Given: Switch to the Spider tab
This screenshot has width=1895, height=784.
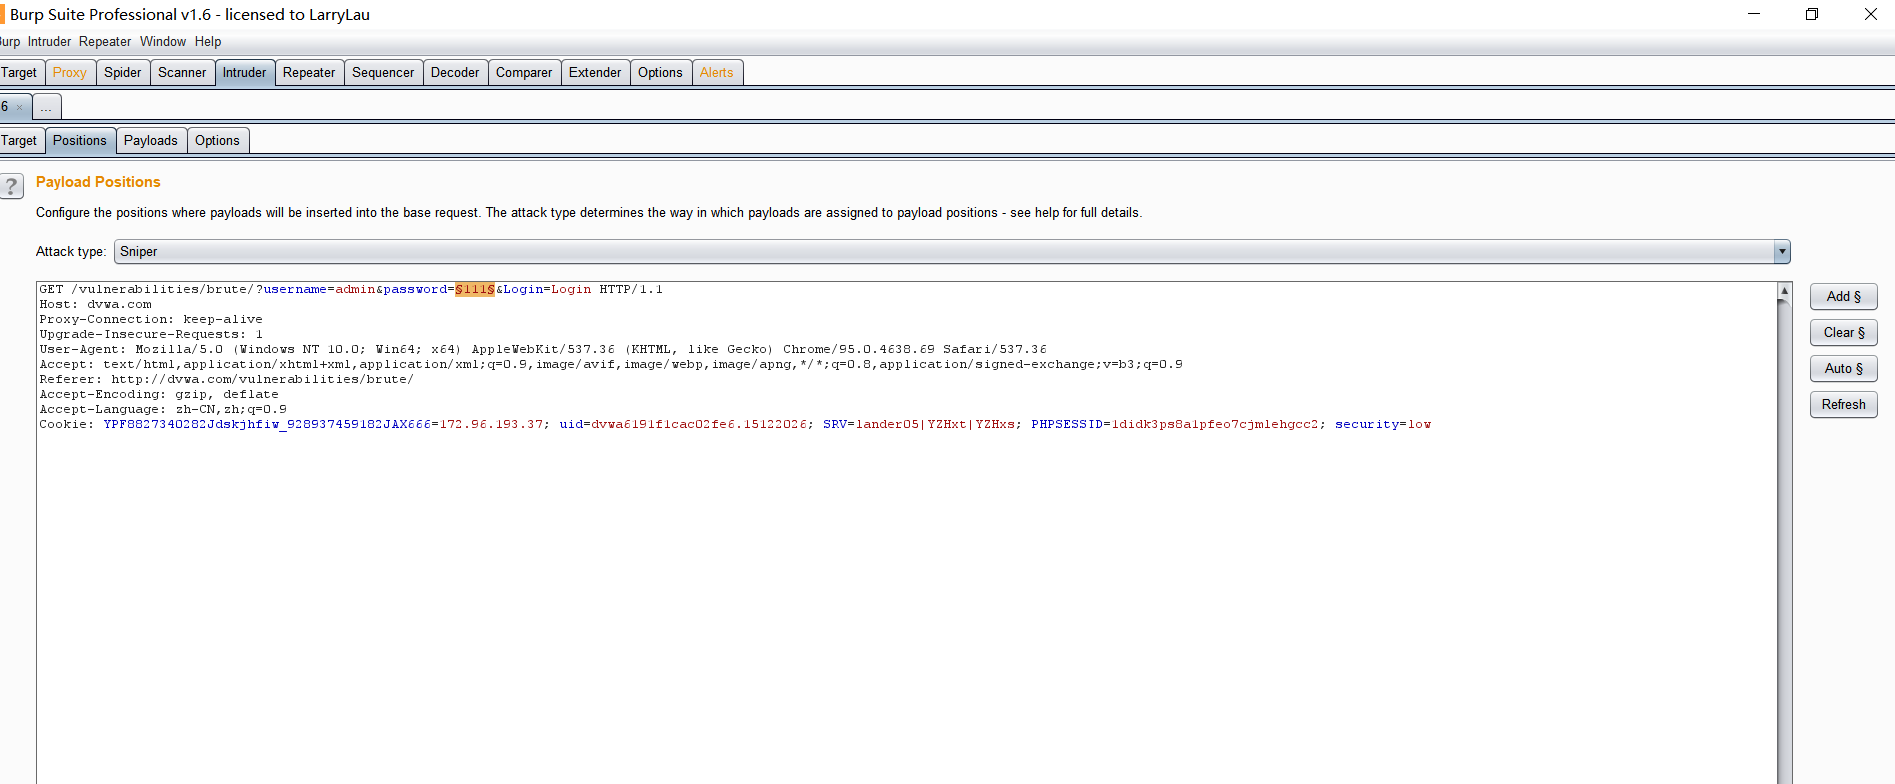Looking at the screenshot, I should point(123,72).
